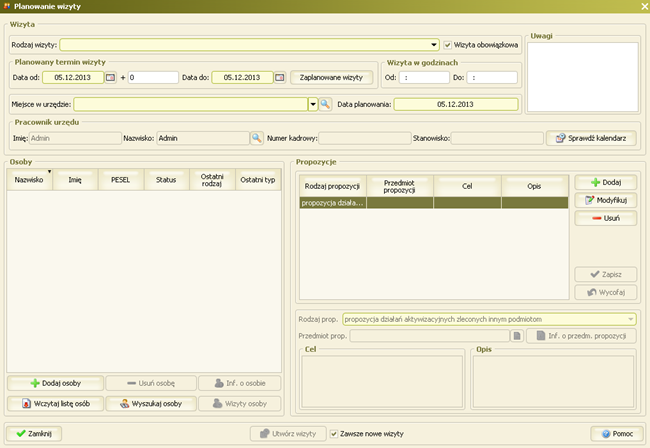Click the Wycofaj button

(606, 292)
